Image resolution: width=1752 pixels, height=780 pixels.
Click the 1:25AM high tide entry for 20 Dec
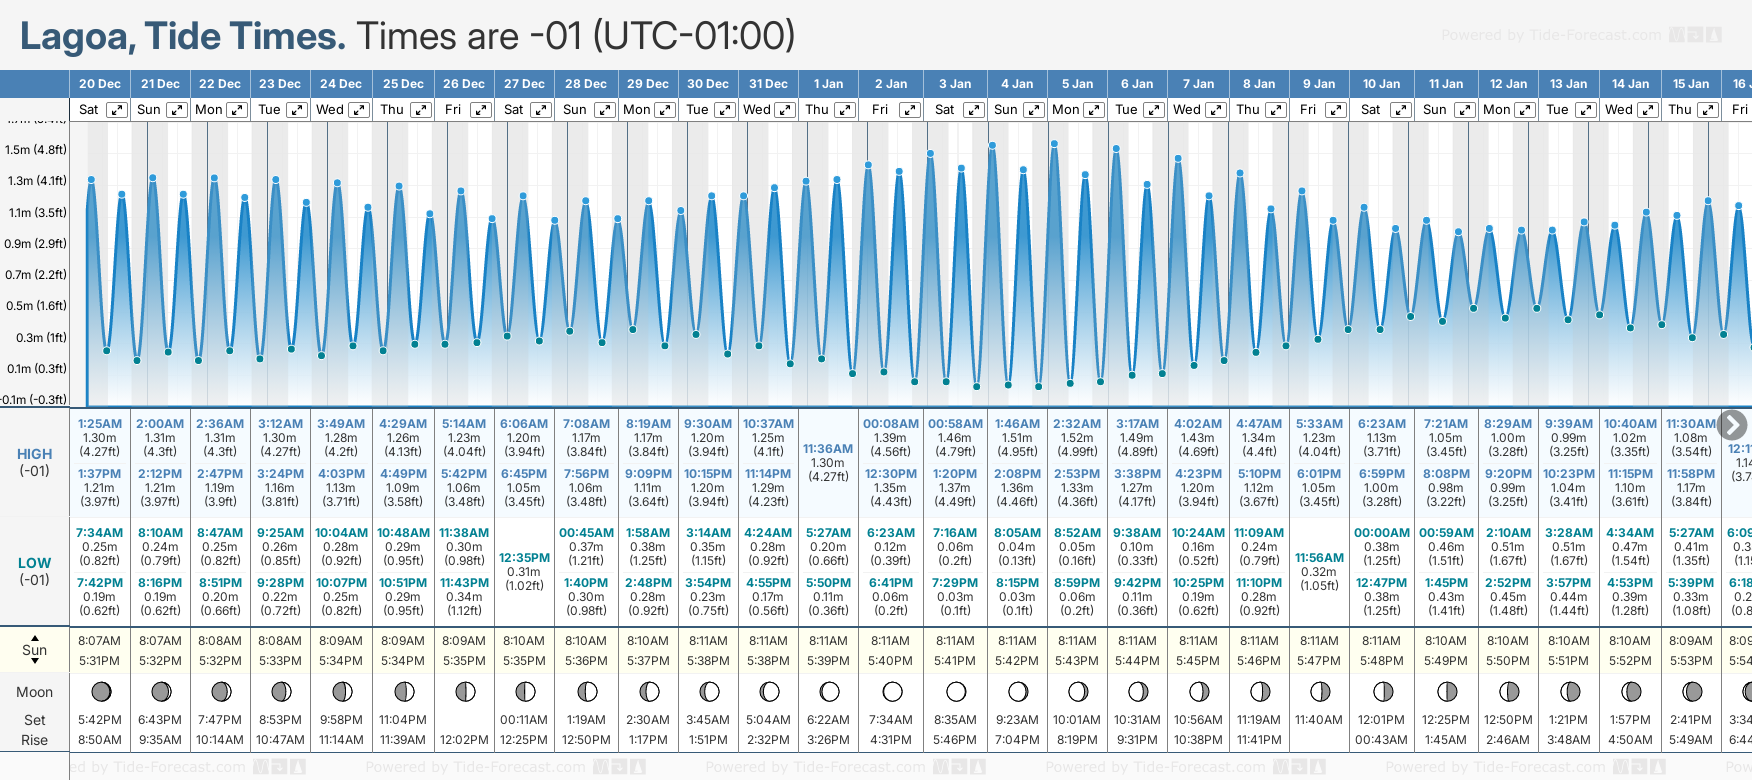coord(99,424)
